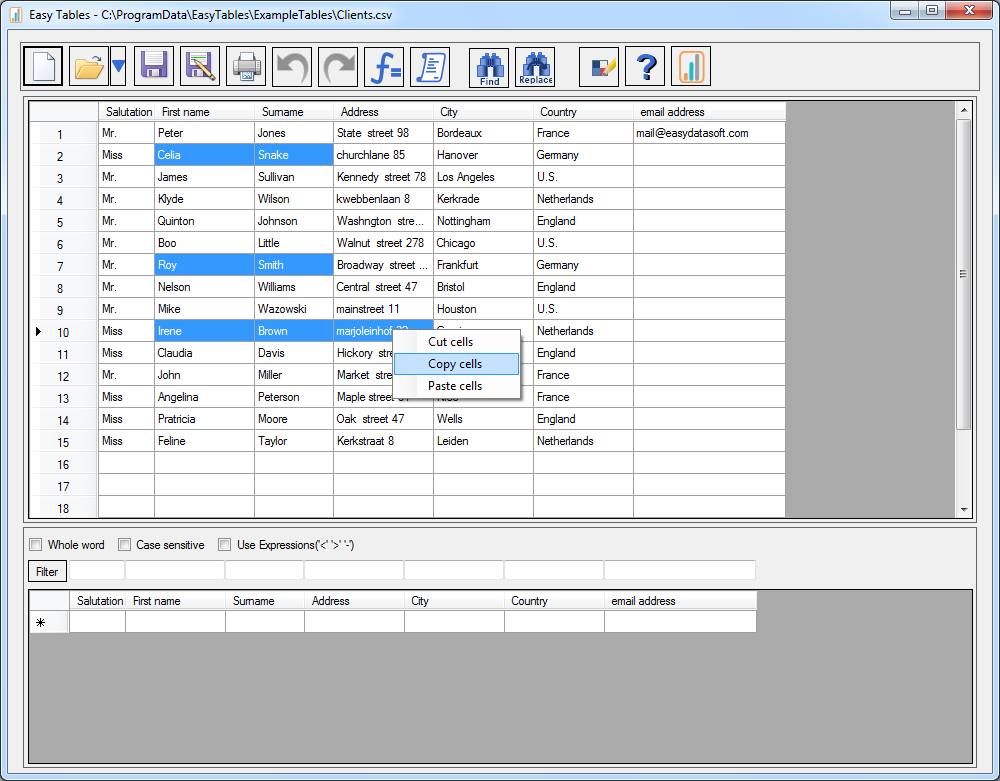Print the table using the printer icon
This screenshot has width=1000, height=781.
pyautogui.click(x=246, y=67)
